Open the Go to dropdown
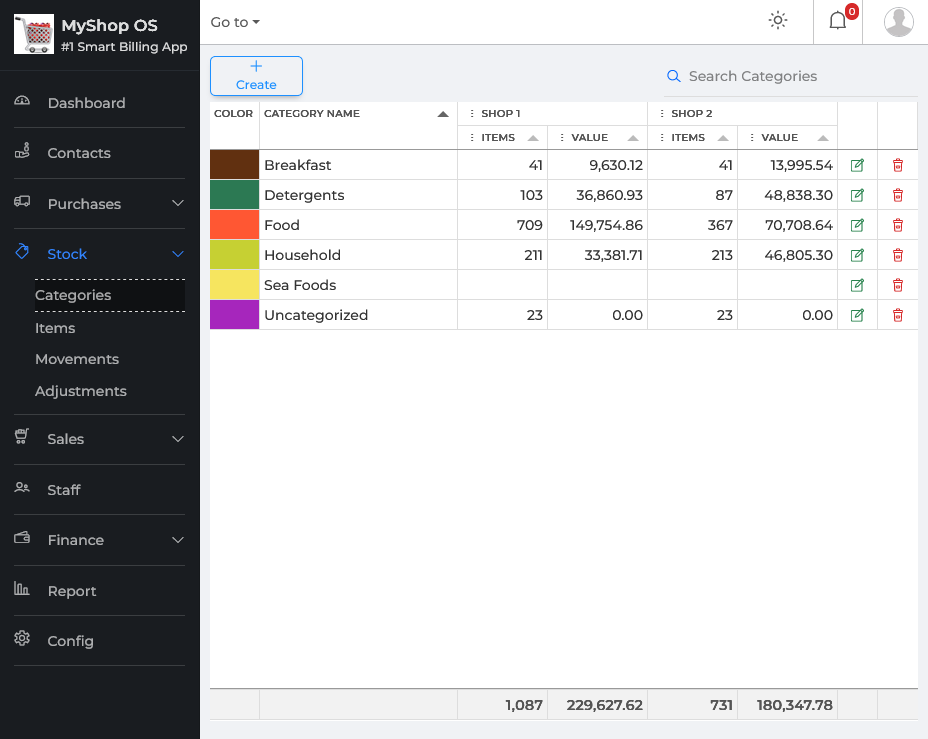Viewport: 928px width, 739px height. click(x=235, y=22)
